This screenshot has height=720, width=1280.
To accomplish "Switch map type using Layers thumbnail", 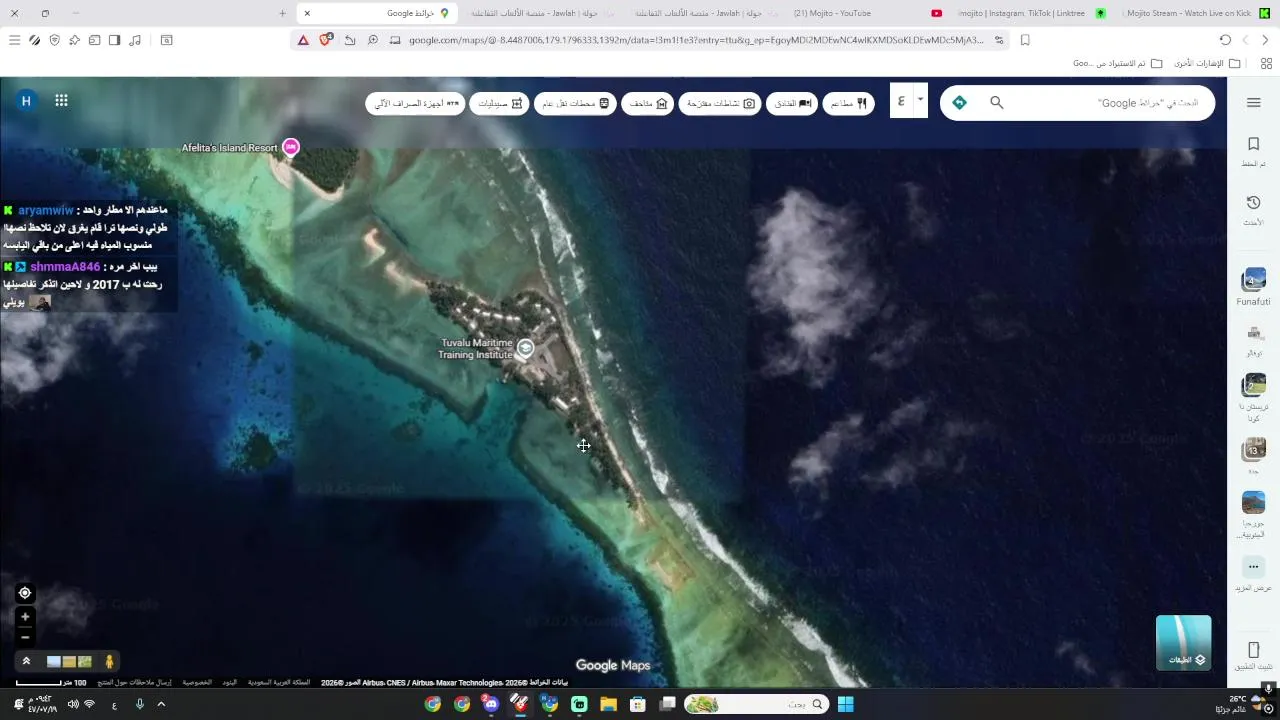I will pos(1183,642).
